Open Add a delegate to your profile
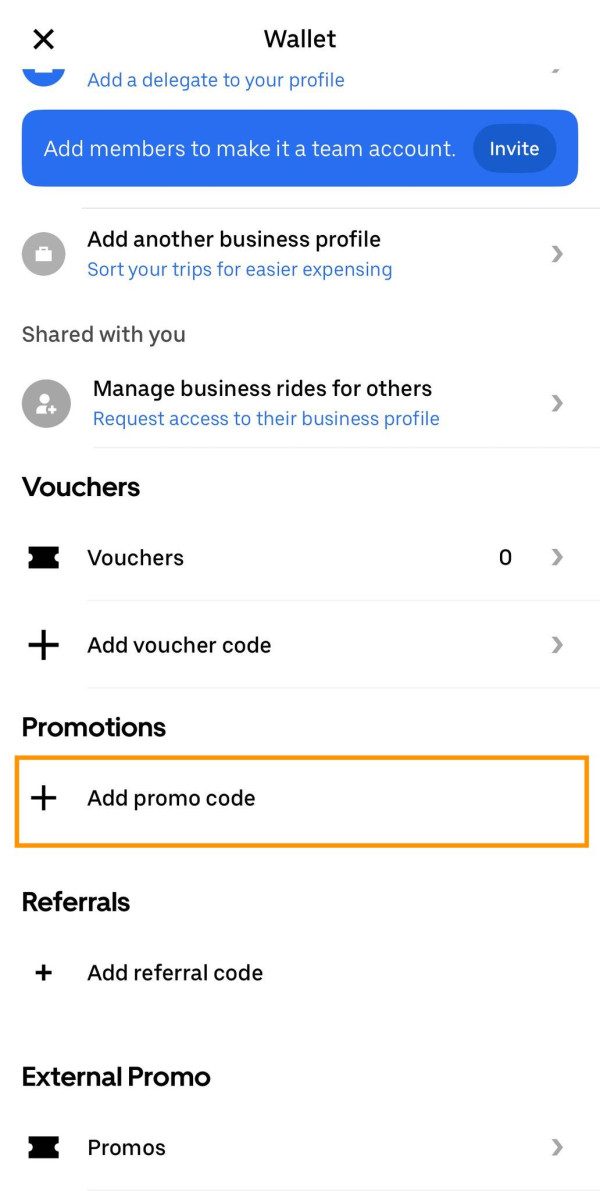Screen dimensions: 600x1191 [x=215, y=79]
